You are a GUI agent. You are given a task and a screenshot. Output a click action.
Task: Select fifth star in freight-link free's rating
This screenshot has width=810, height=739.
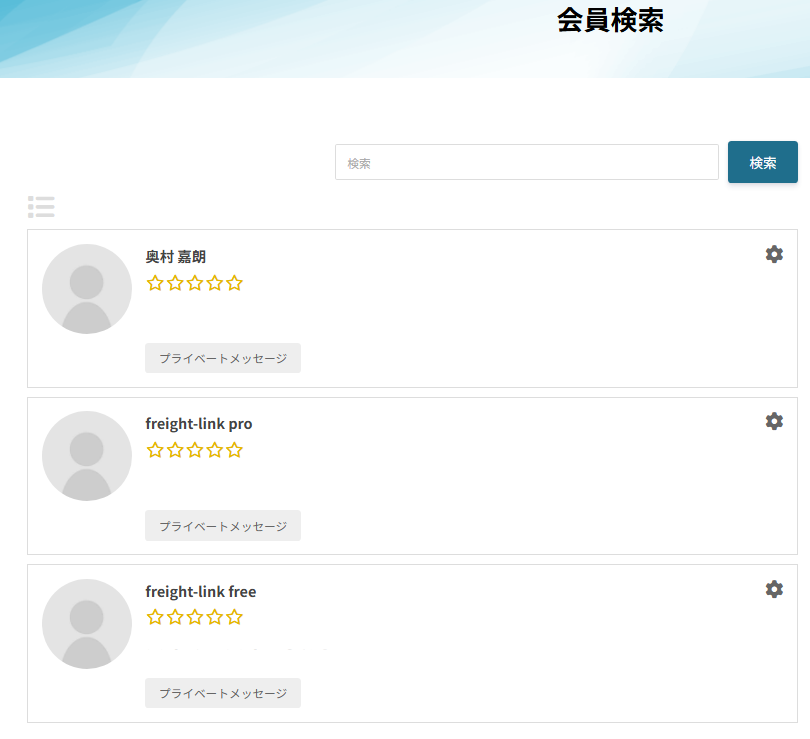pos(234,617)
